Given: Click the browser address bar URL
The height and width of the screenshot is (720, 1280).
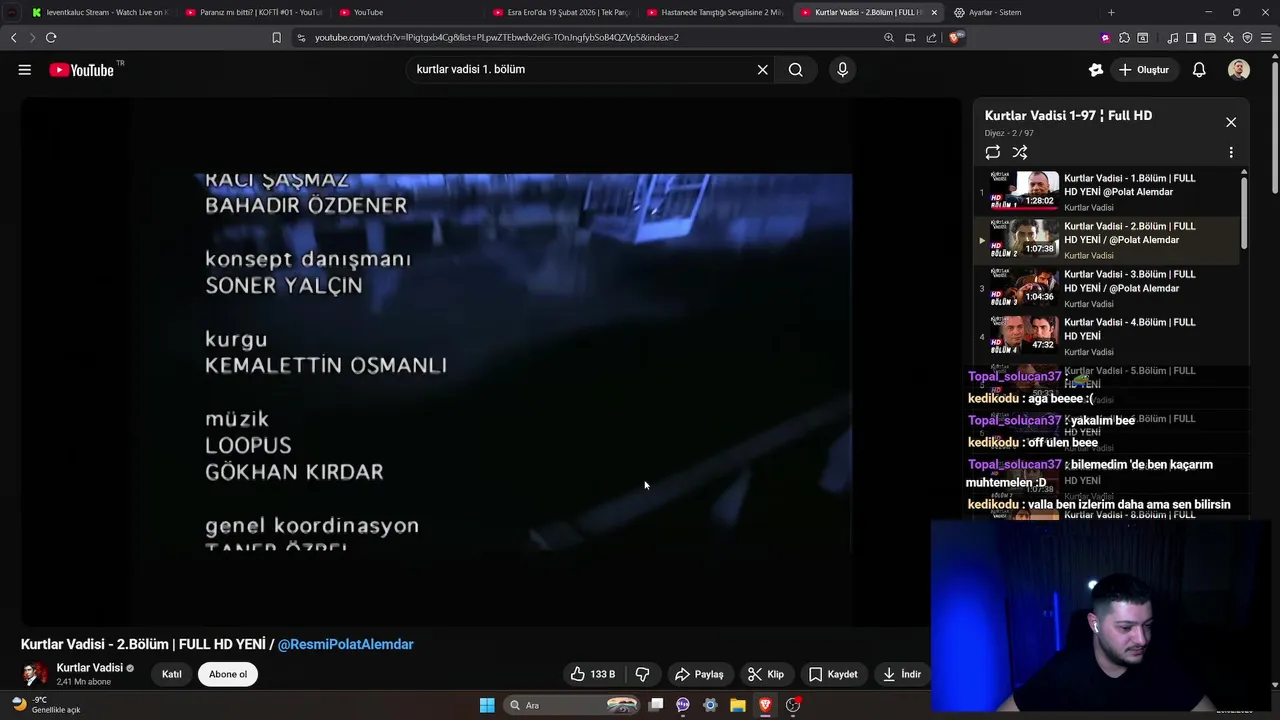Looking at the screenshot, I should coord(497,38).
